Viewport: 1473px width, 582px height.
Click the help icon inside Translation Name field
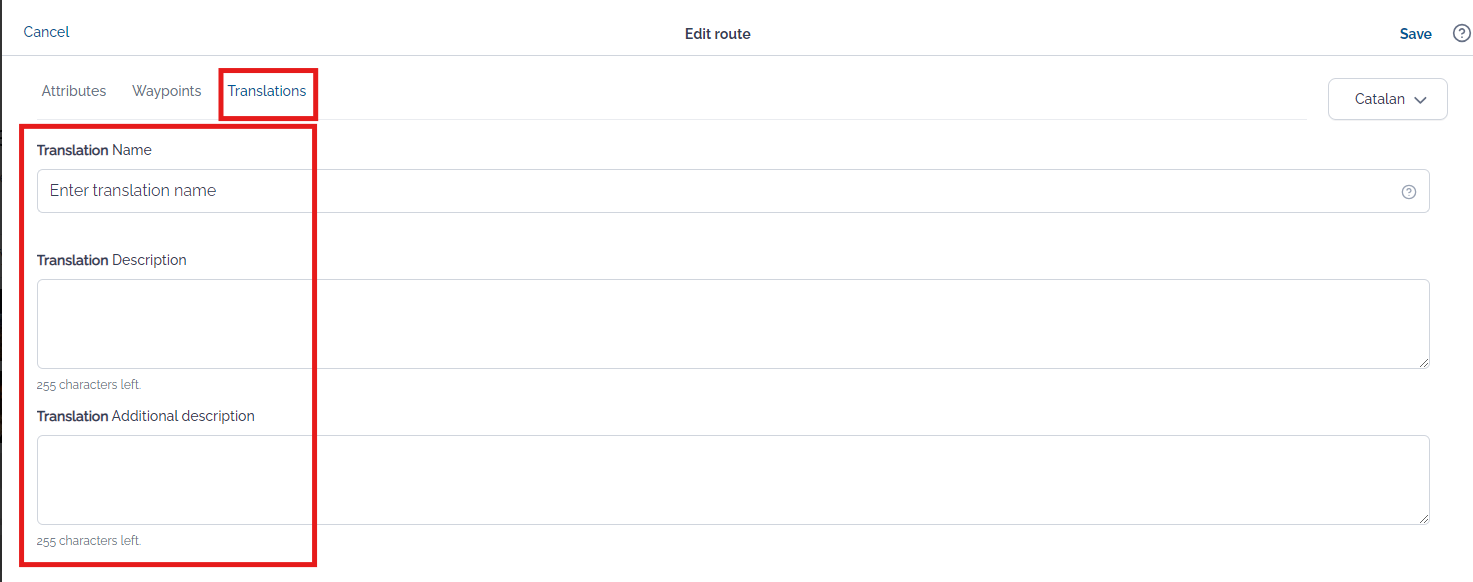click(1409, 192)
